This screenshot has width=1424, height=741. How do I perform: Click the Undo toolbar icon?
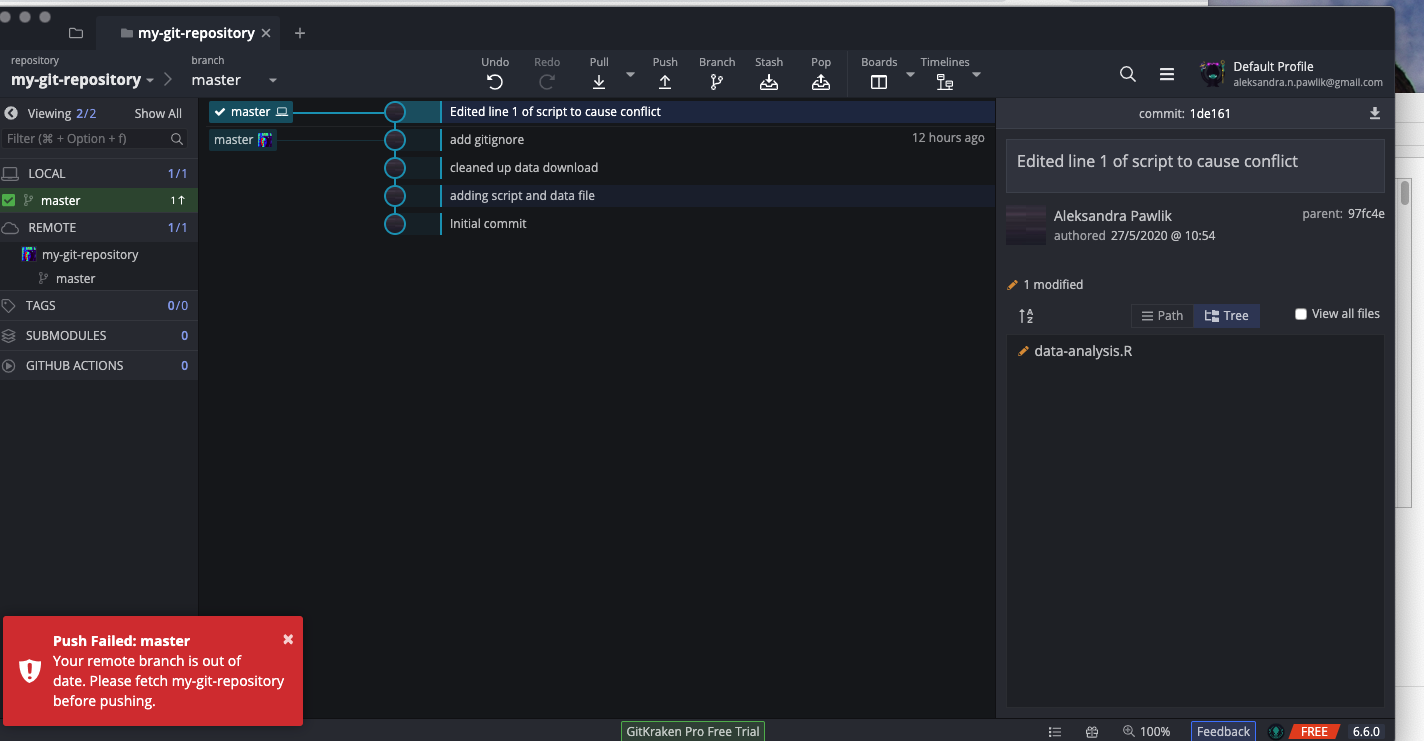[495, 82]
